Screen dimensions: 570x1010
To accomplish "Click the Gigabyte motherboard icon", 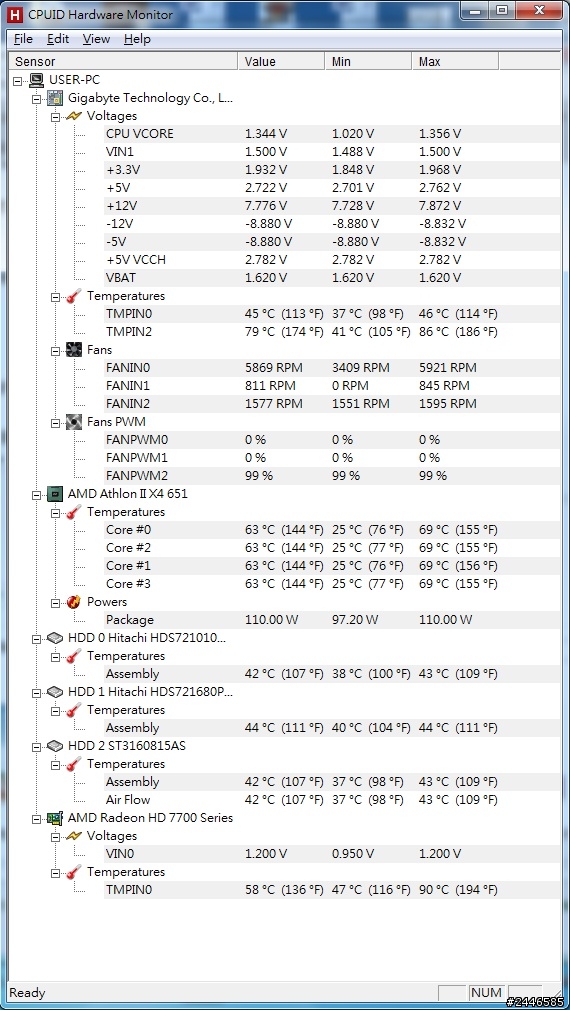I will point(55,99).
